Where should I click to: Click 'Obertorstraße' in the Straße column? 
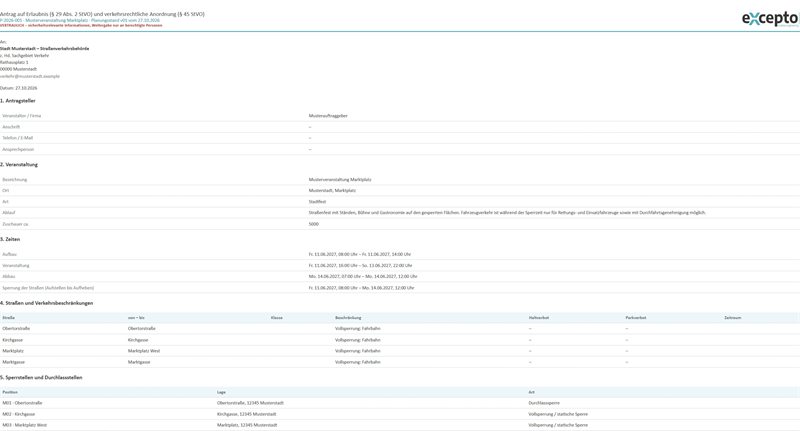[x=16, y=328]
